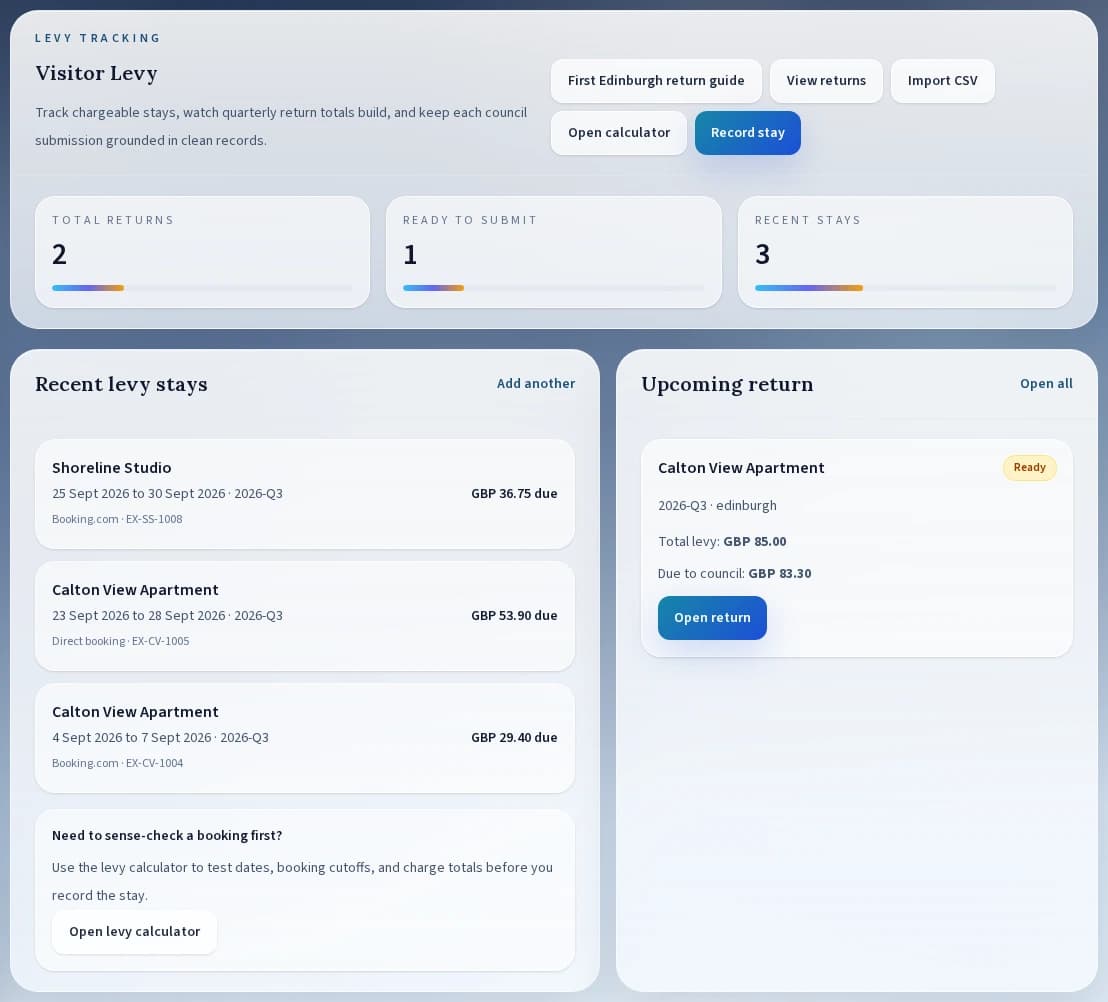Click the Recent Stays progress bar
This screenshot has width=1108, height=1002.
point(905,288)
